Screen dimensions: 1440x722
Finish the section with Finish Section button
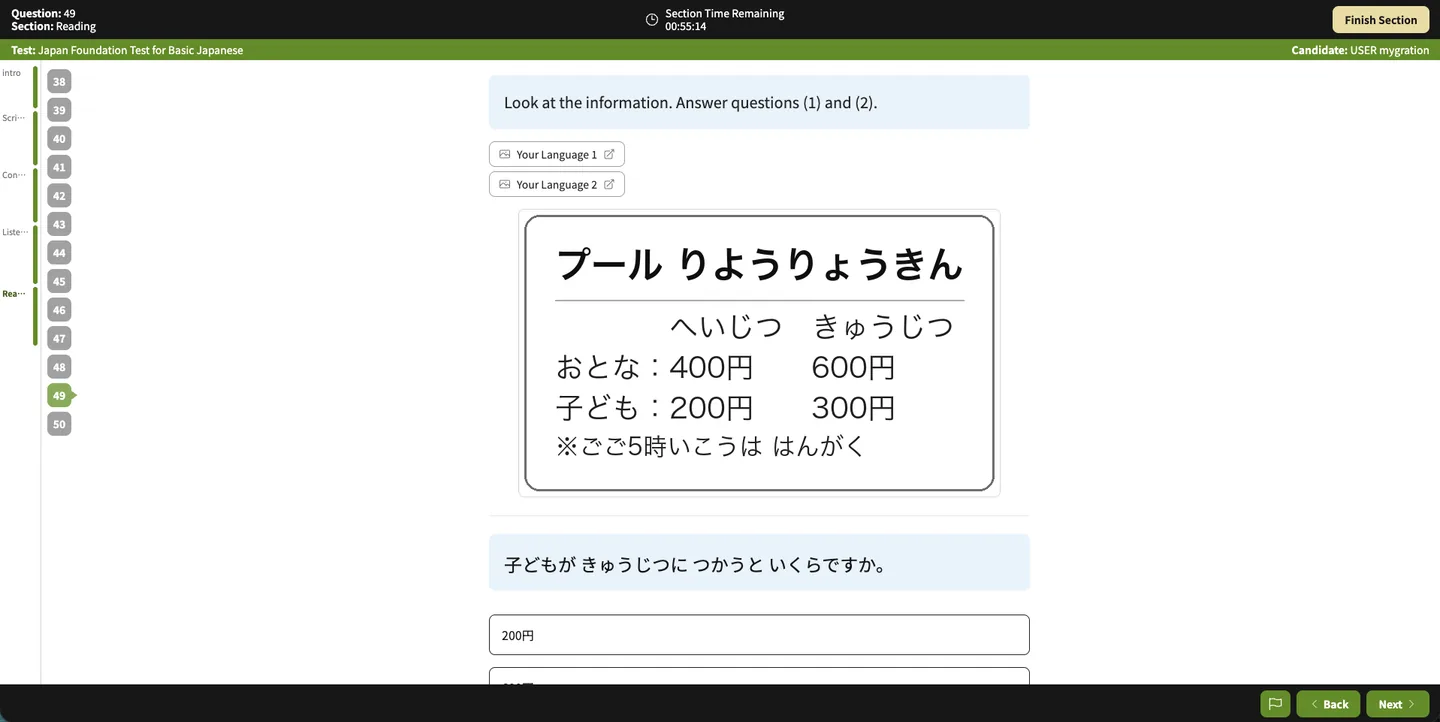(x=1380, y=20)
